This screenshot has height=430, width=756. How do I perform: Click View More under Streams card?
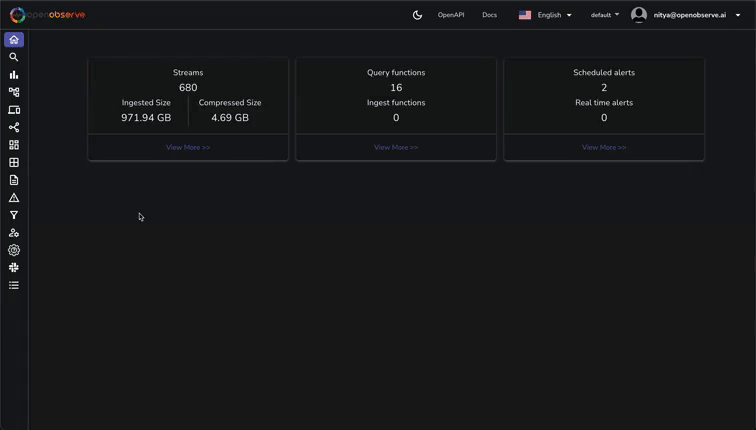click(x=188, y=147)
